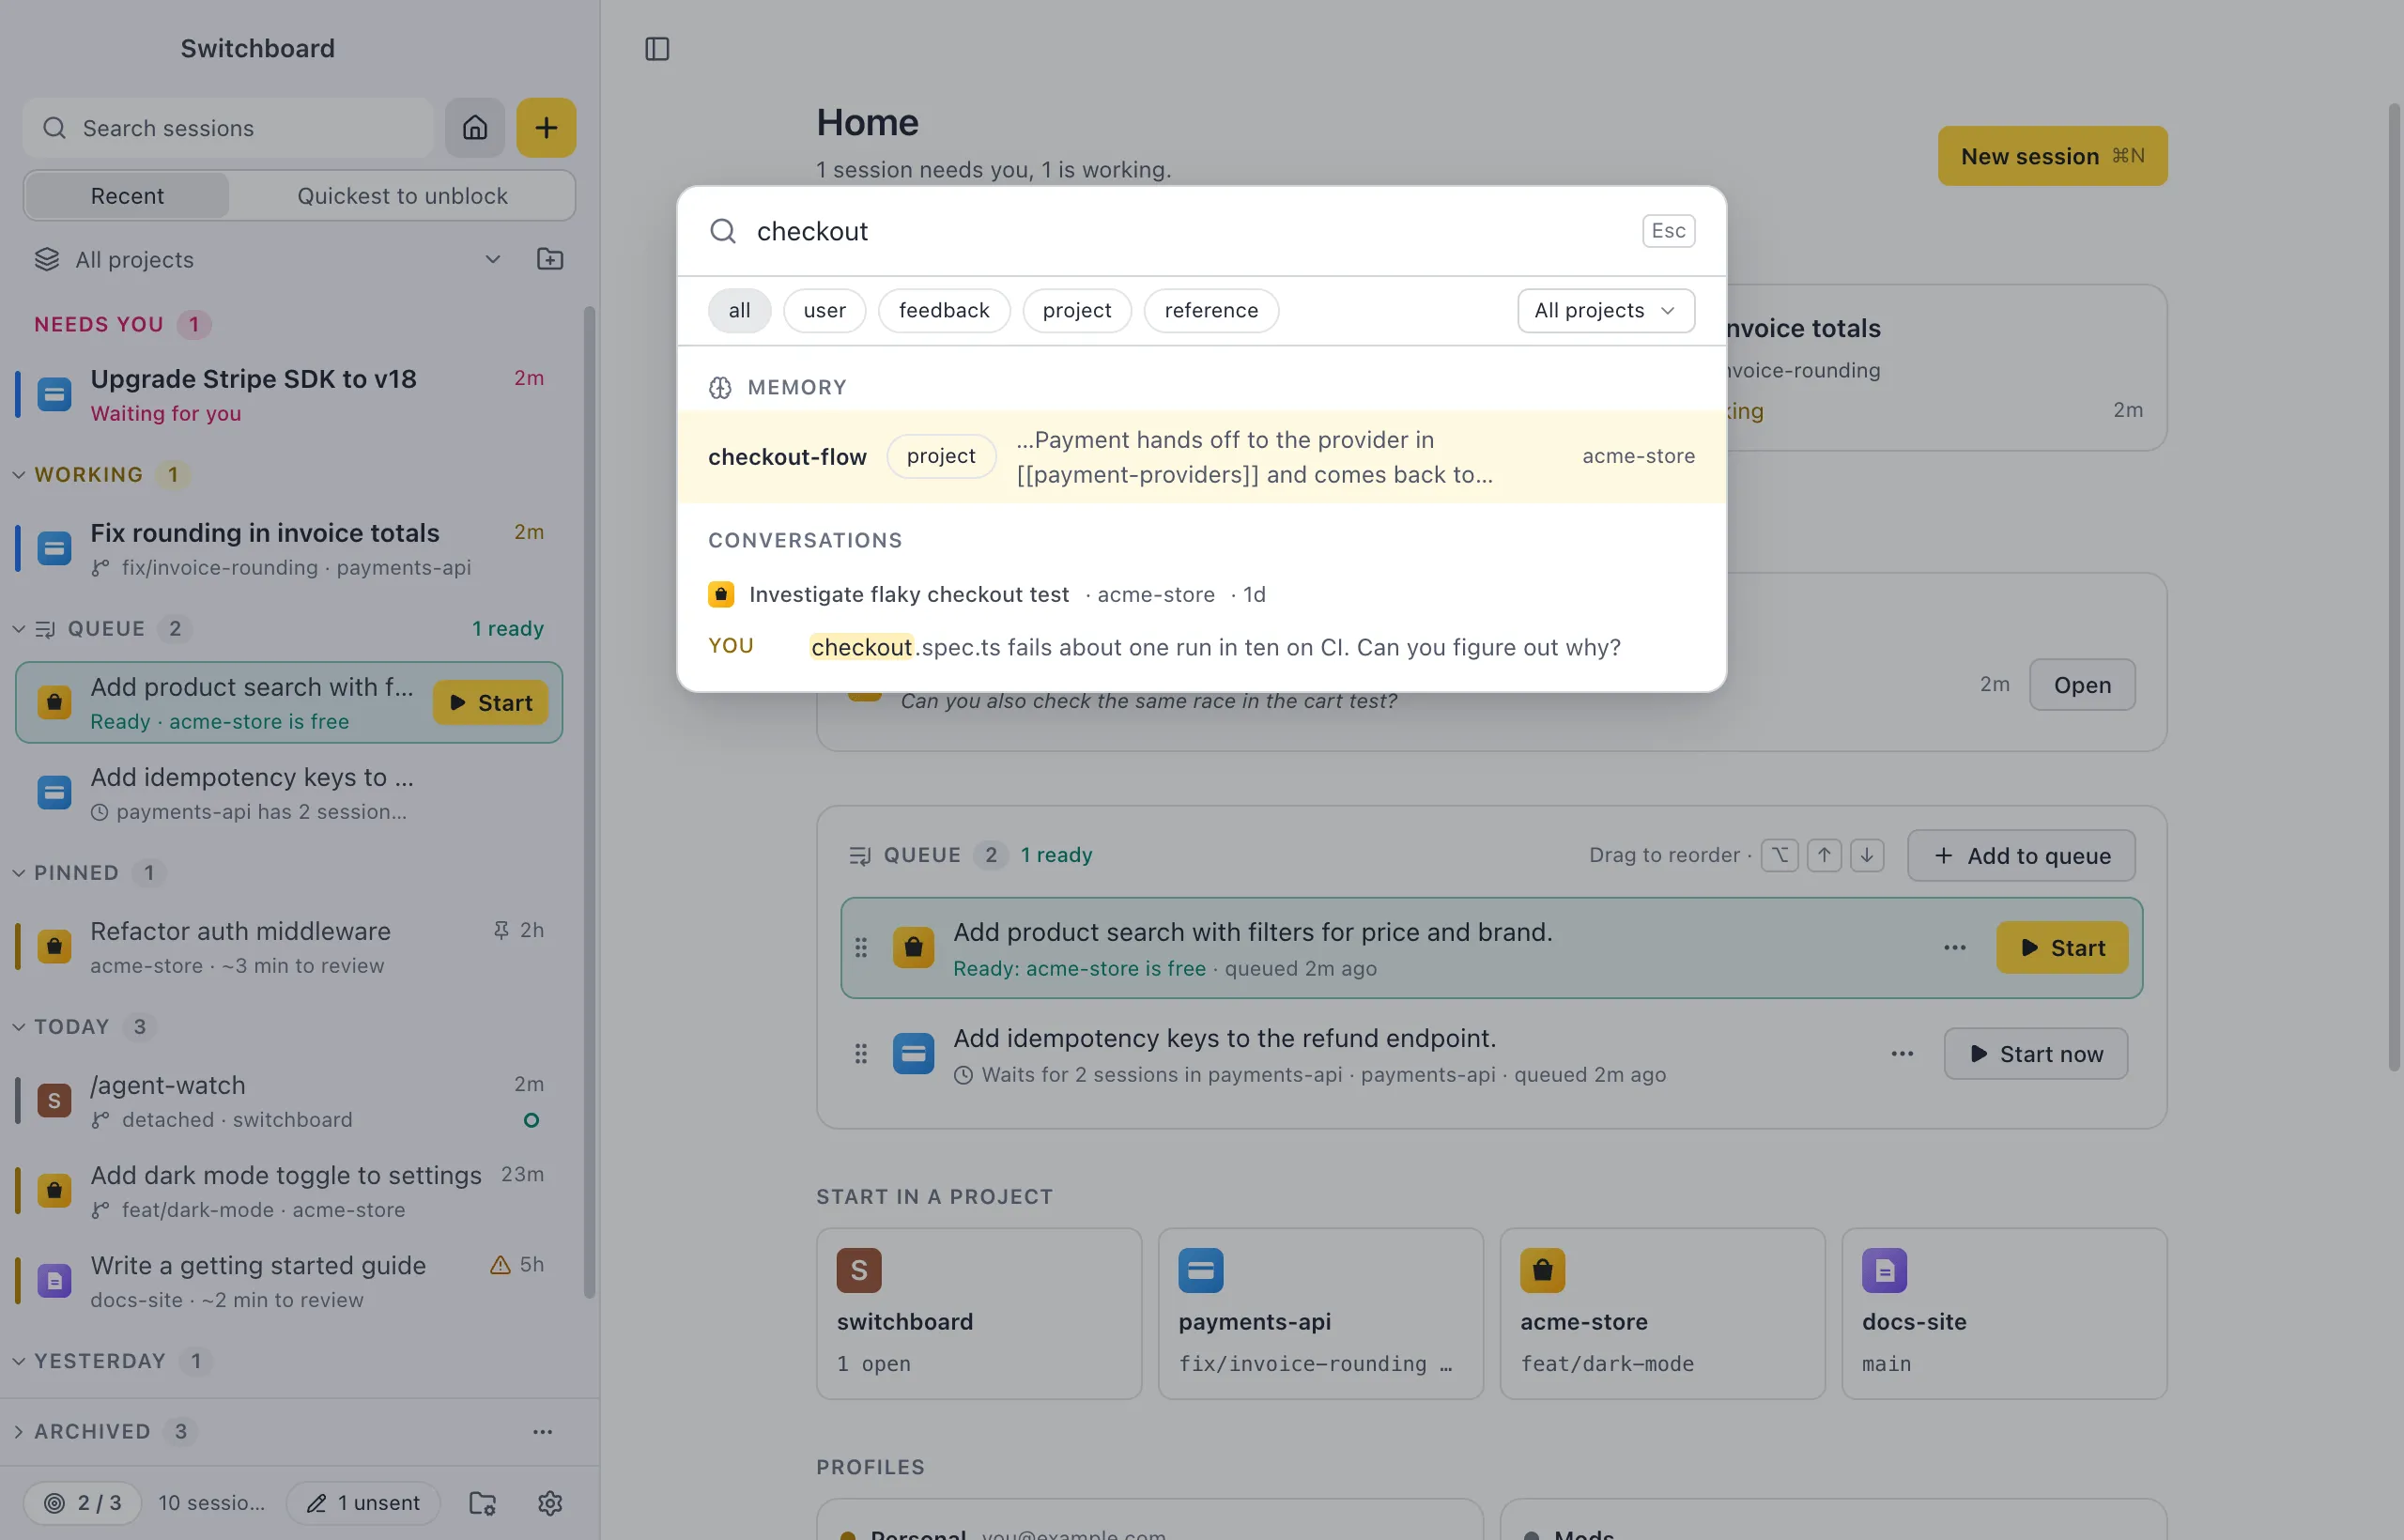
Task: Click the home icon button in sidebar
Action: [475, 127]
